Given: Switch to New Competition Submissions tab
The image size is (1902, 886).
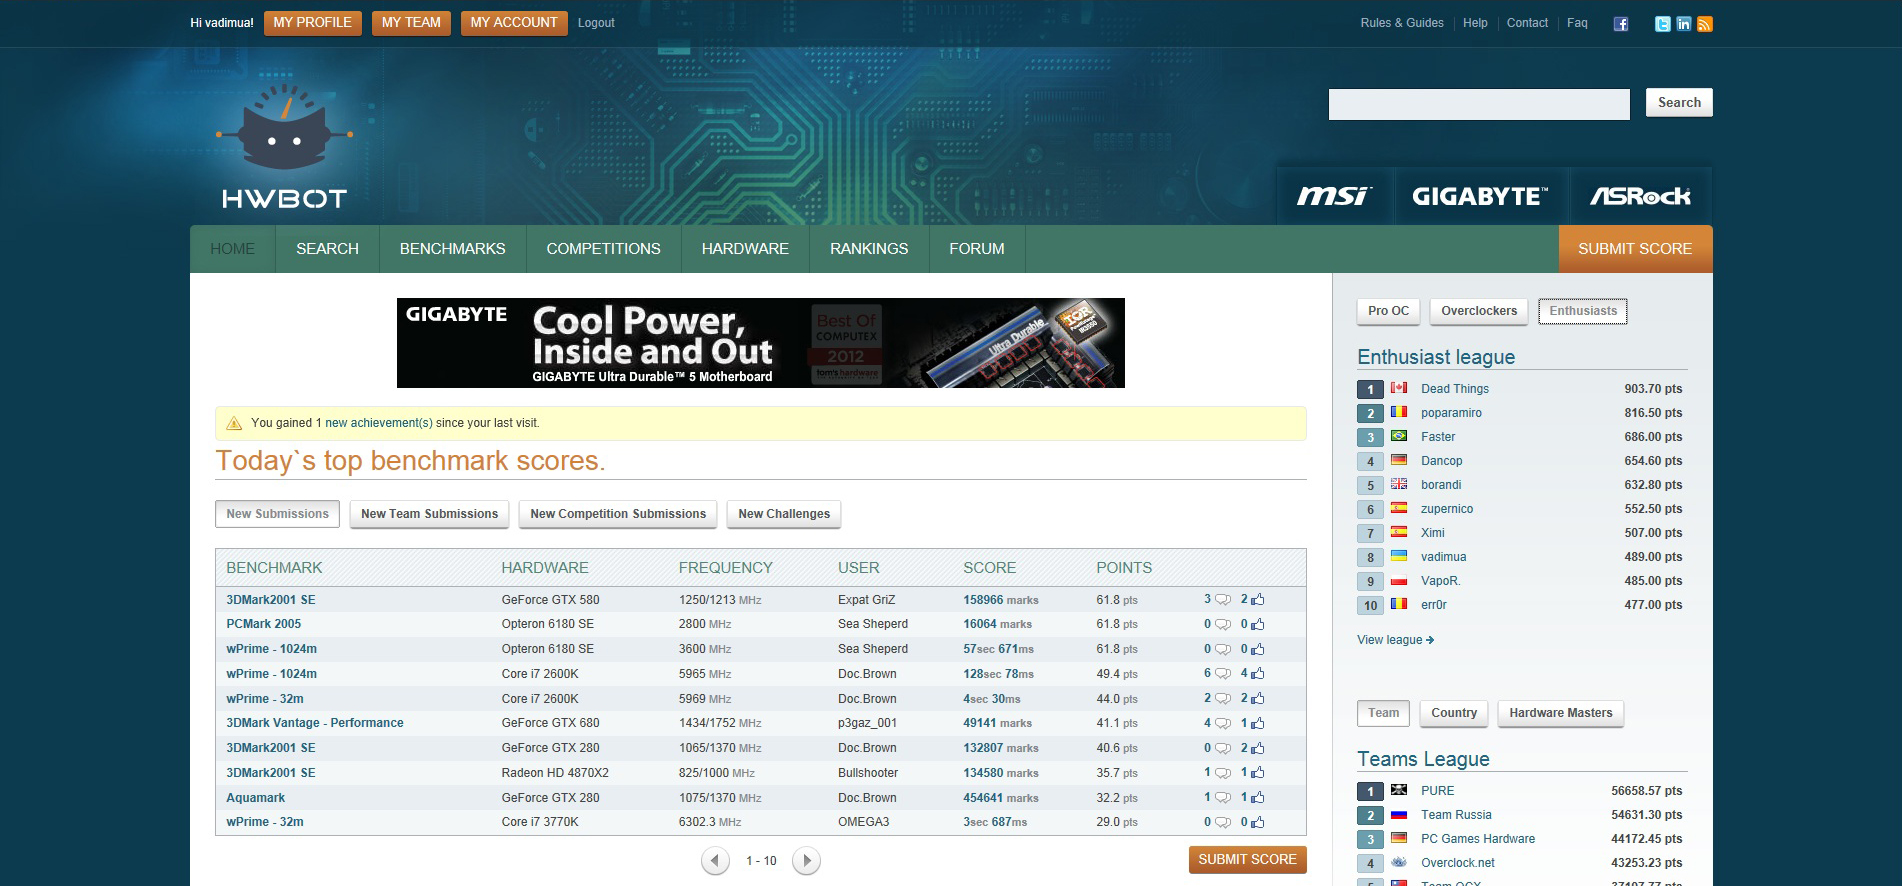Looking at the screenshot, I should [x=618, y=514].
